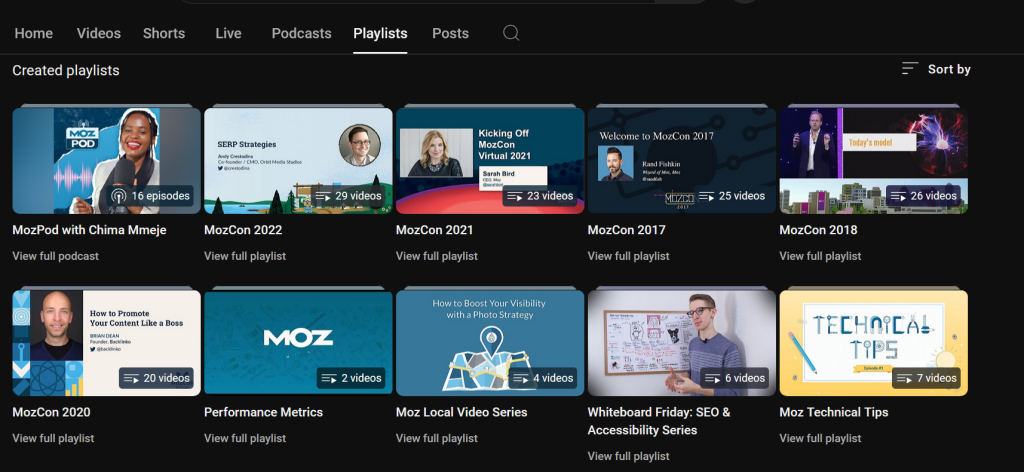
Task: Click View full playlist under MozCon 2022
Action: (x=245, y=256)
